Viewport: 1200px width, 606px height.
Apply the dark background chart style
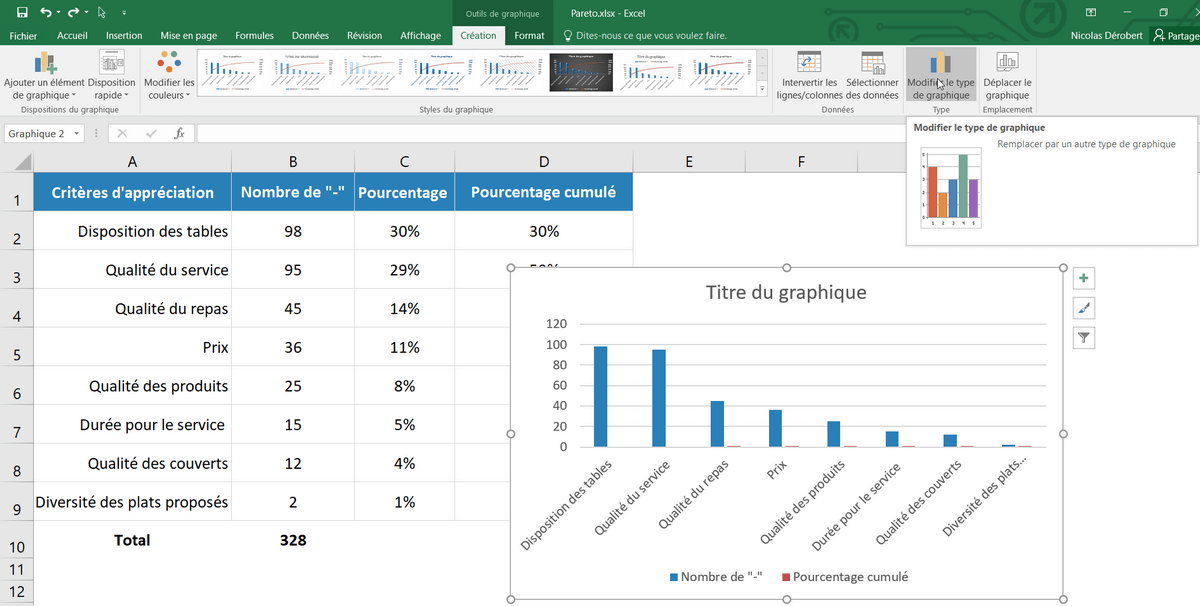click(583, 71)
